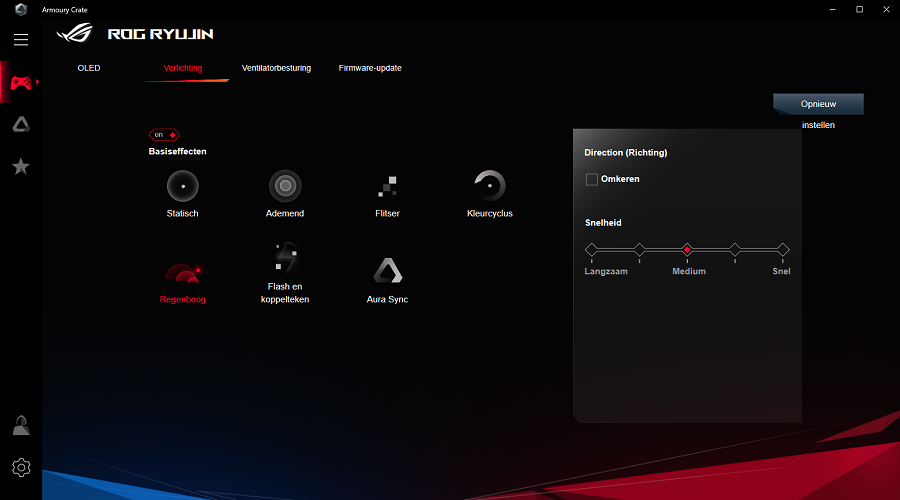
Task: Click the Direction (Richting) label
Action: click(x=626, y=153)
